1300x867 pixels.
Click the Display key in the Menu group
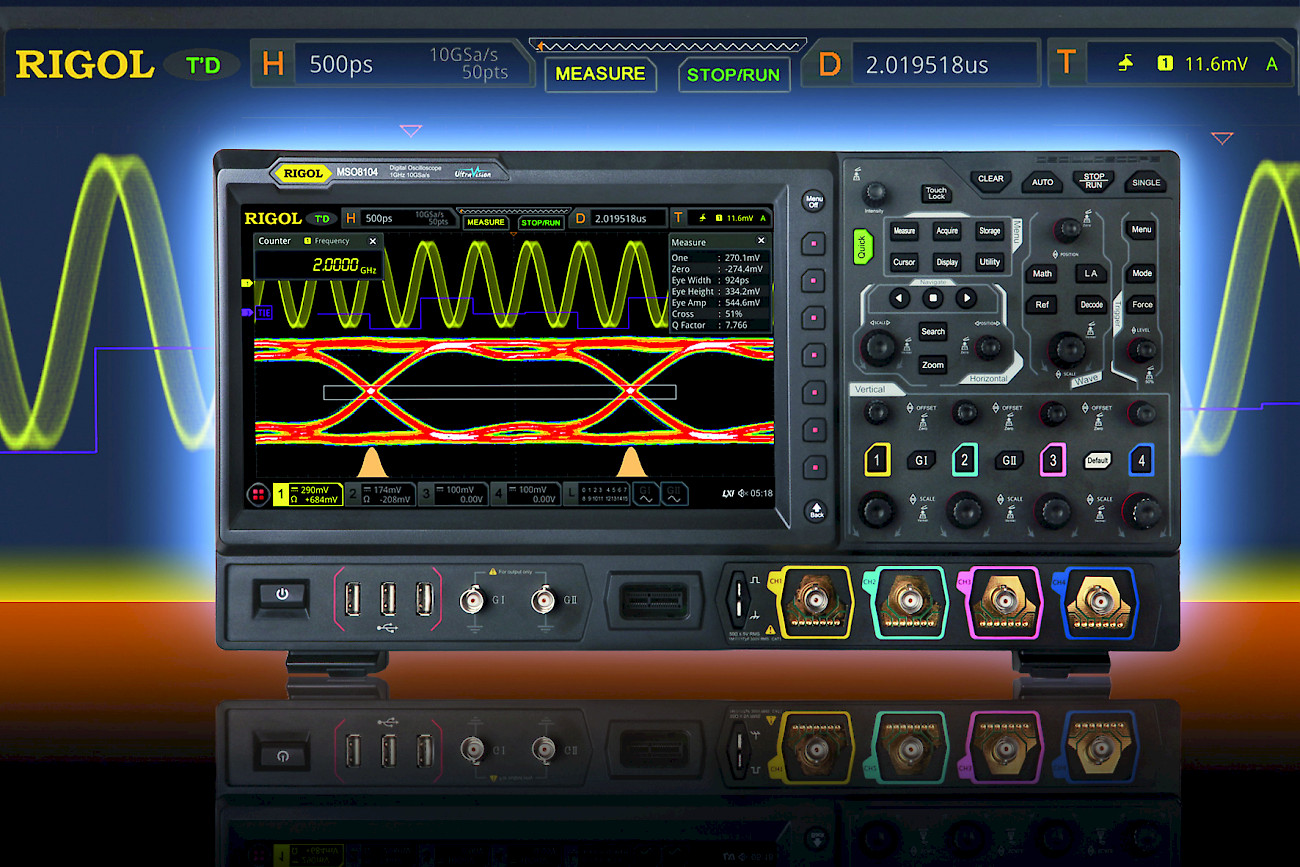tap(947, 262)
